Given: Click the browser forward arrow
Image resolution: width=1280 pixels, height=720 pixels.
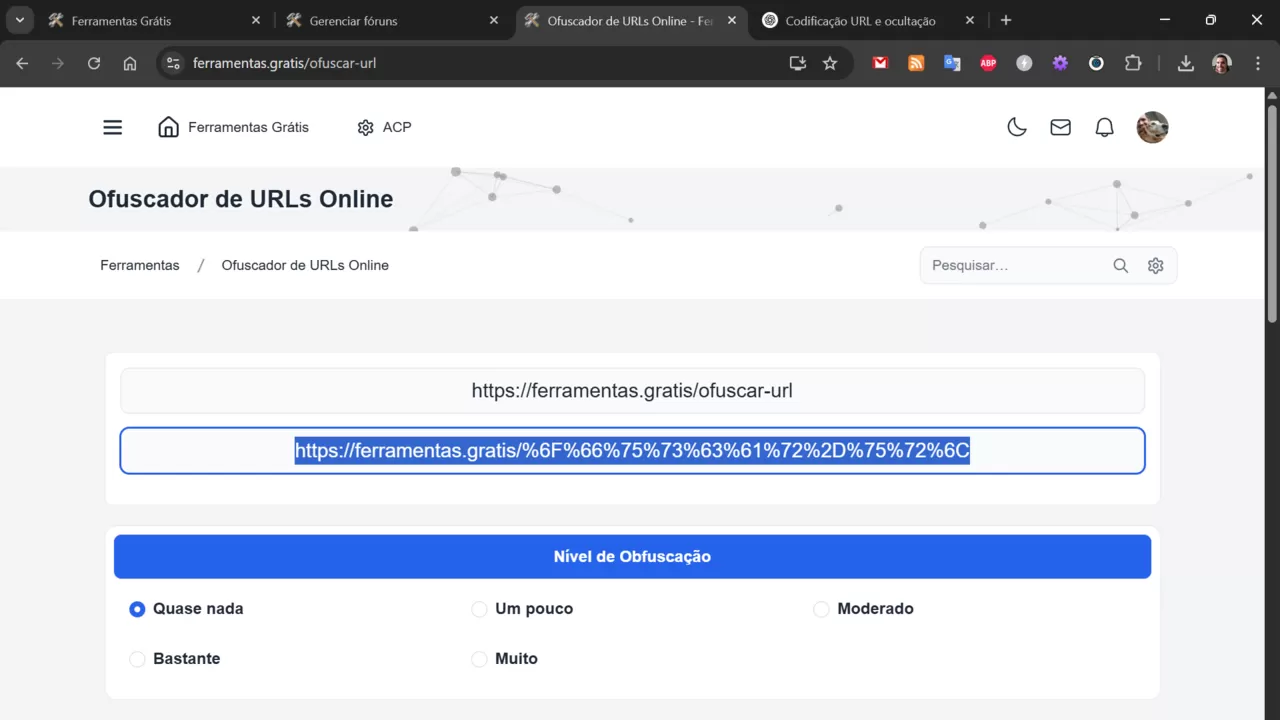Looking at the screenshot, I should point(58,63).
